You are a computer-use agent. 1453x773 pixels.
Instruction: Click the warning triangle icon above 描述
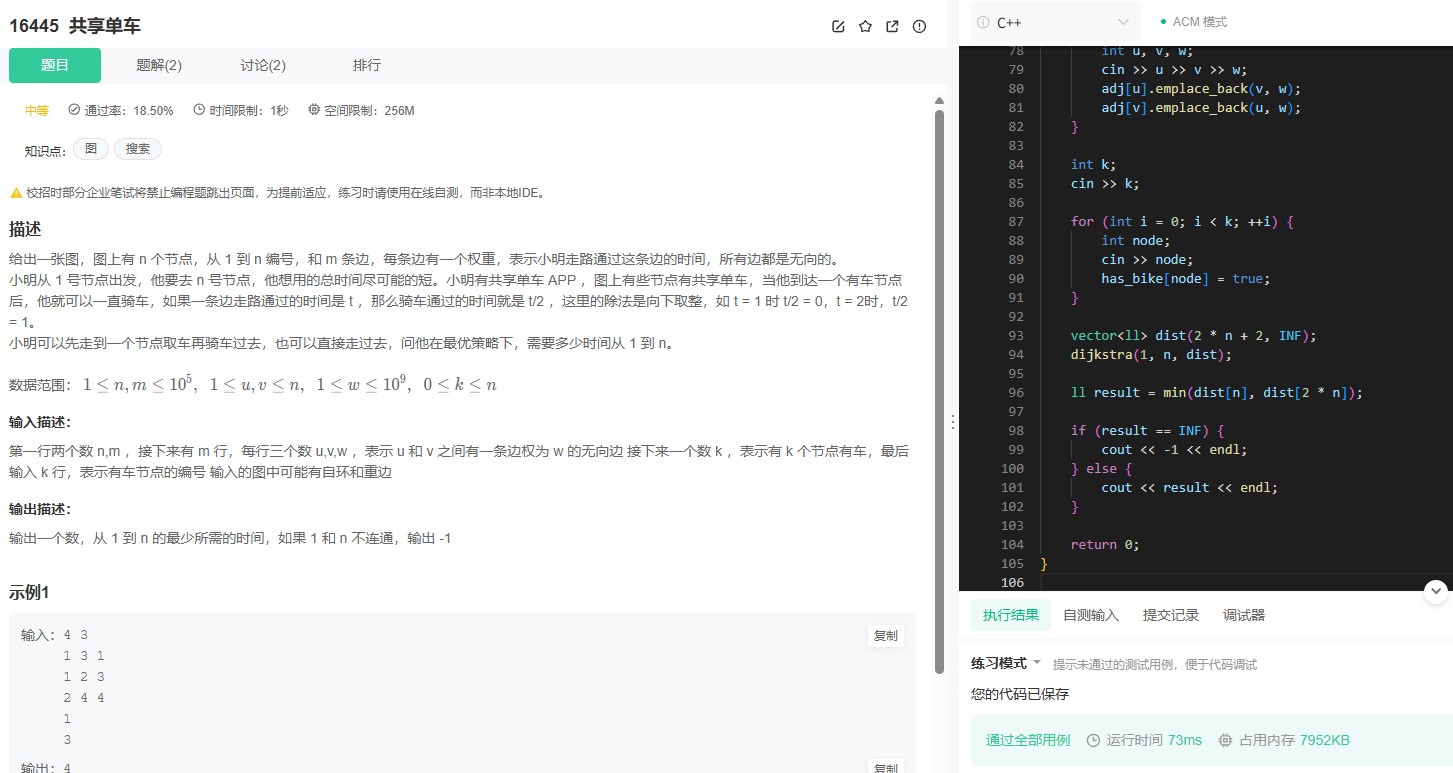click(18, 192)
